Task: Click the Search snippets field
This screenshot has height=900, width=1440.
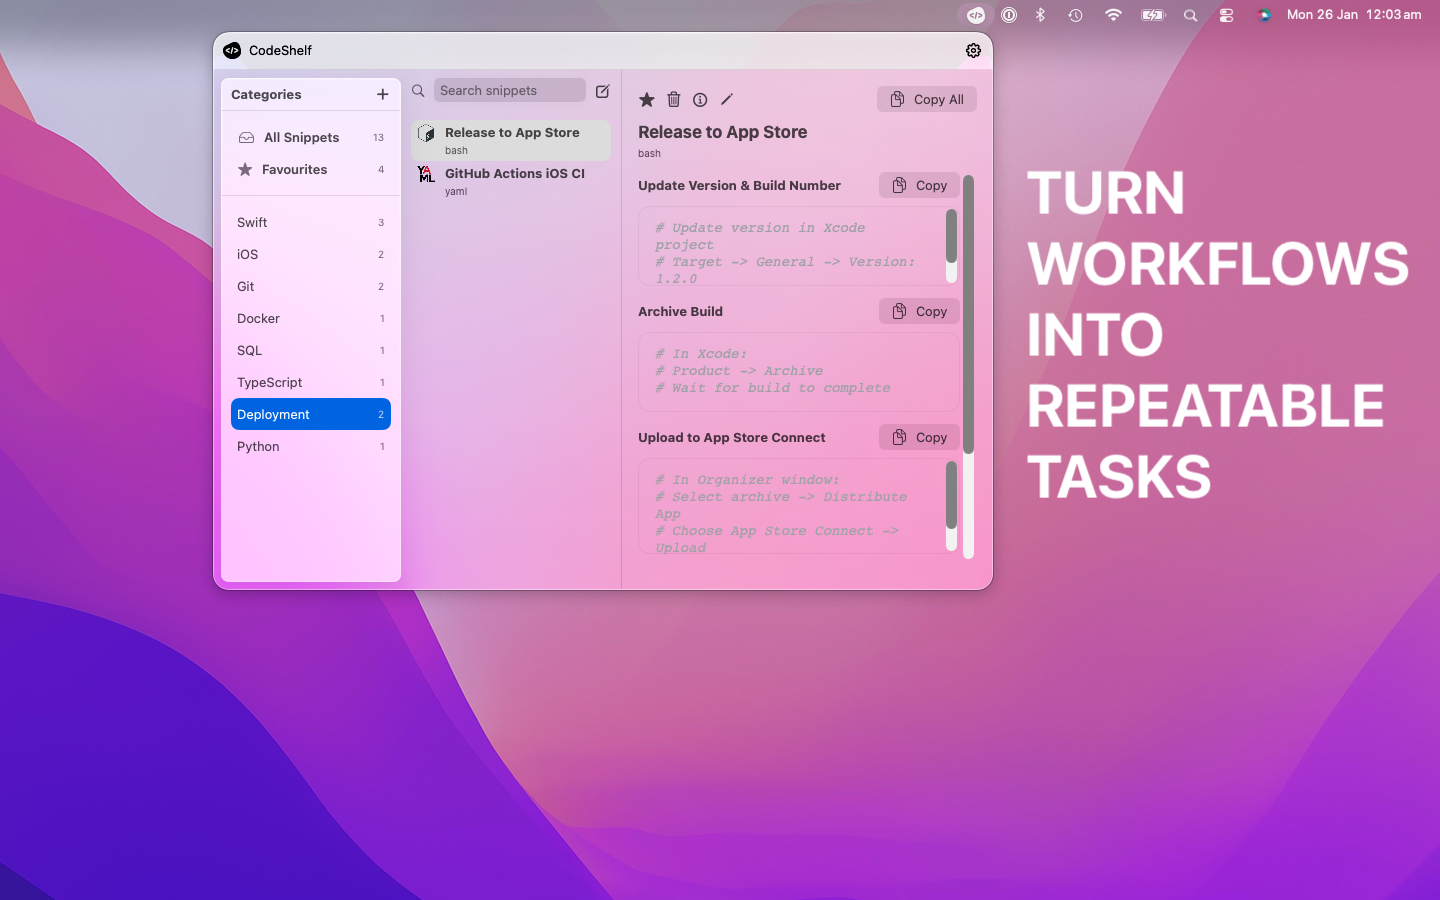Action: [509, 90]
